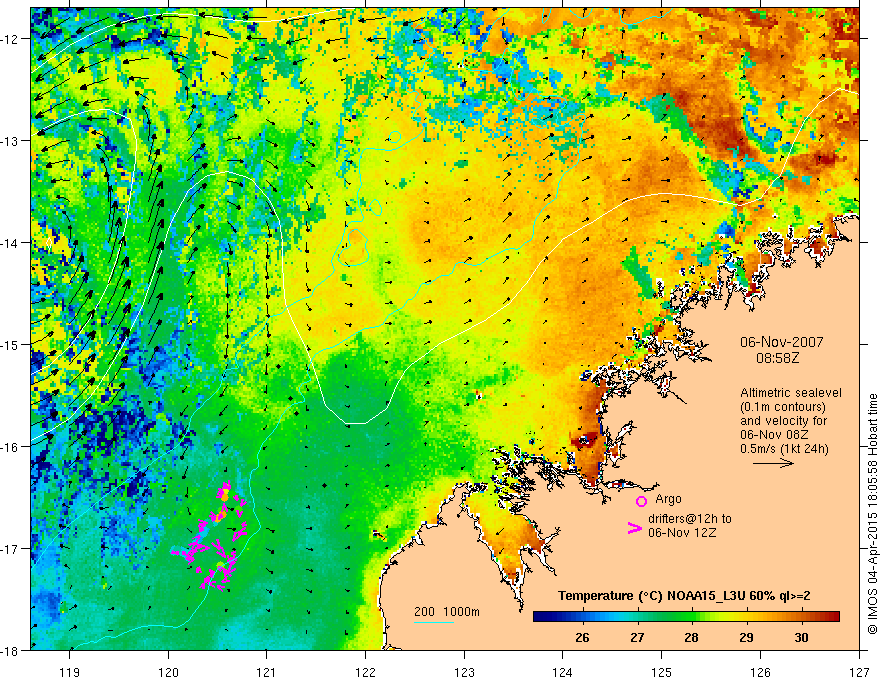Click the longitude axis label 122
Viewport: 880px width, 680px height.
[365, 672]
